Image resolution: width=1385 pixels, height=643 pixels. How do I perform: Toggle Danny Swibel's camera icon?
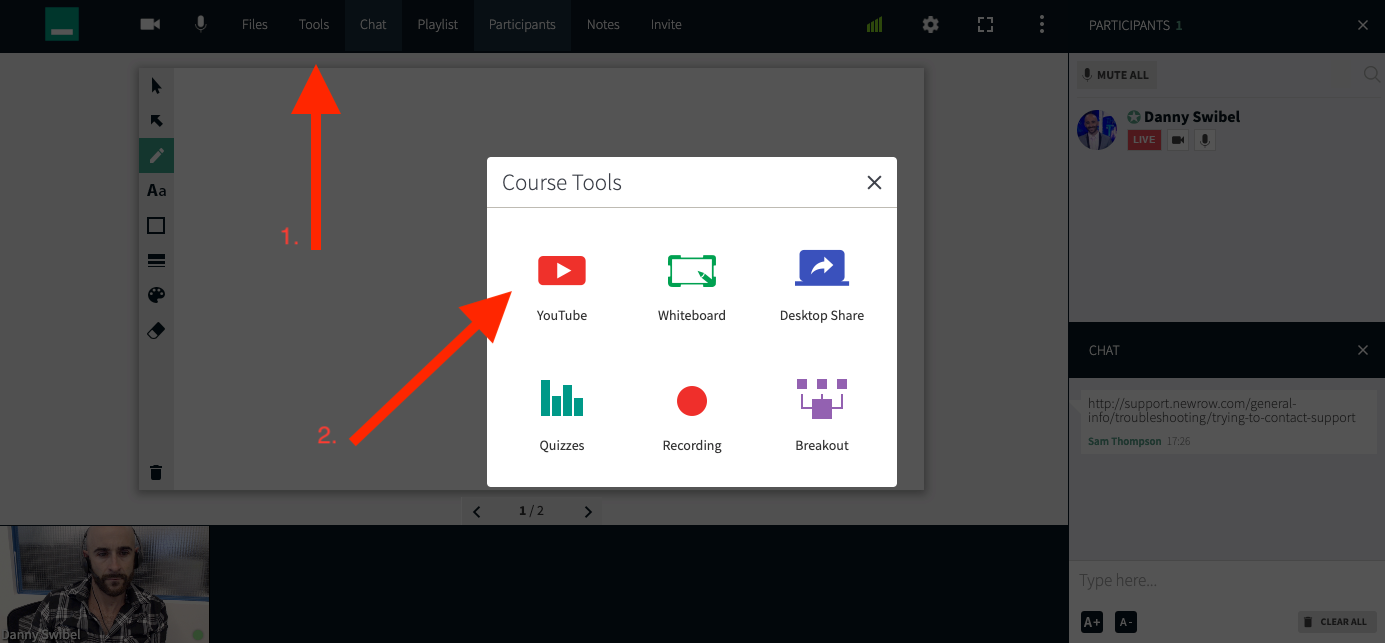[x=1178, y=140]
